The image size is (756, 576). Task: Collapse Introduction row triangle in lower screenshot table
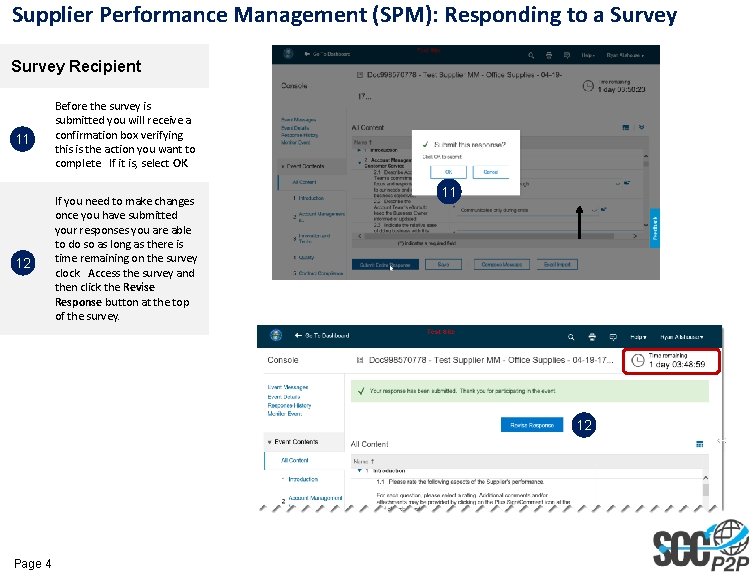359,470
